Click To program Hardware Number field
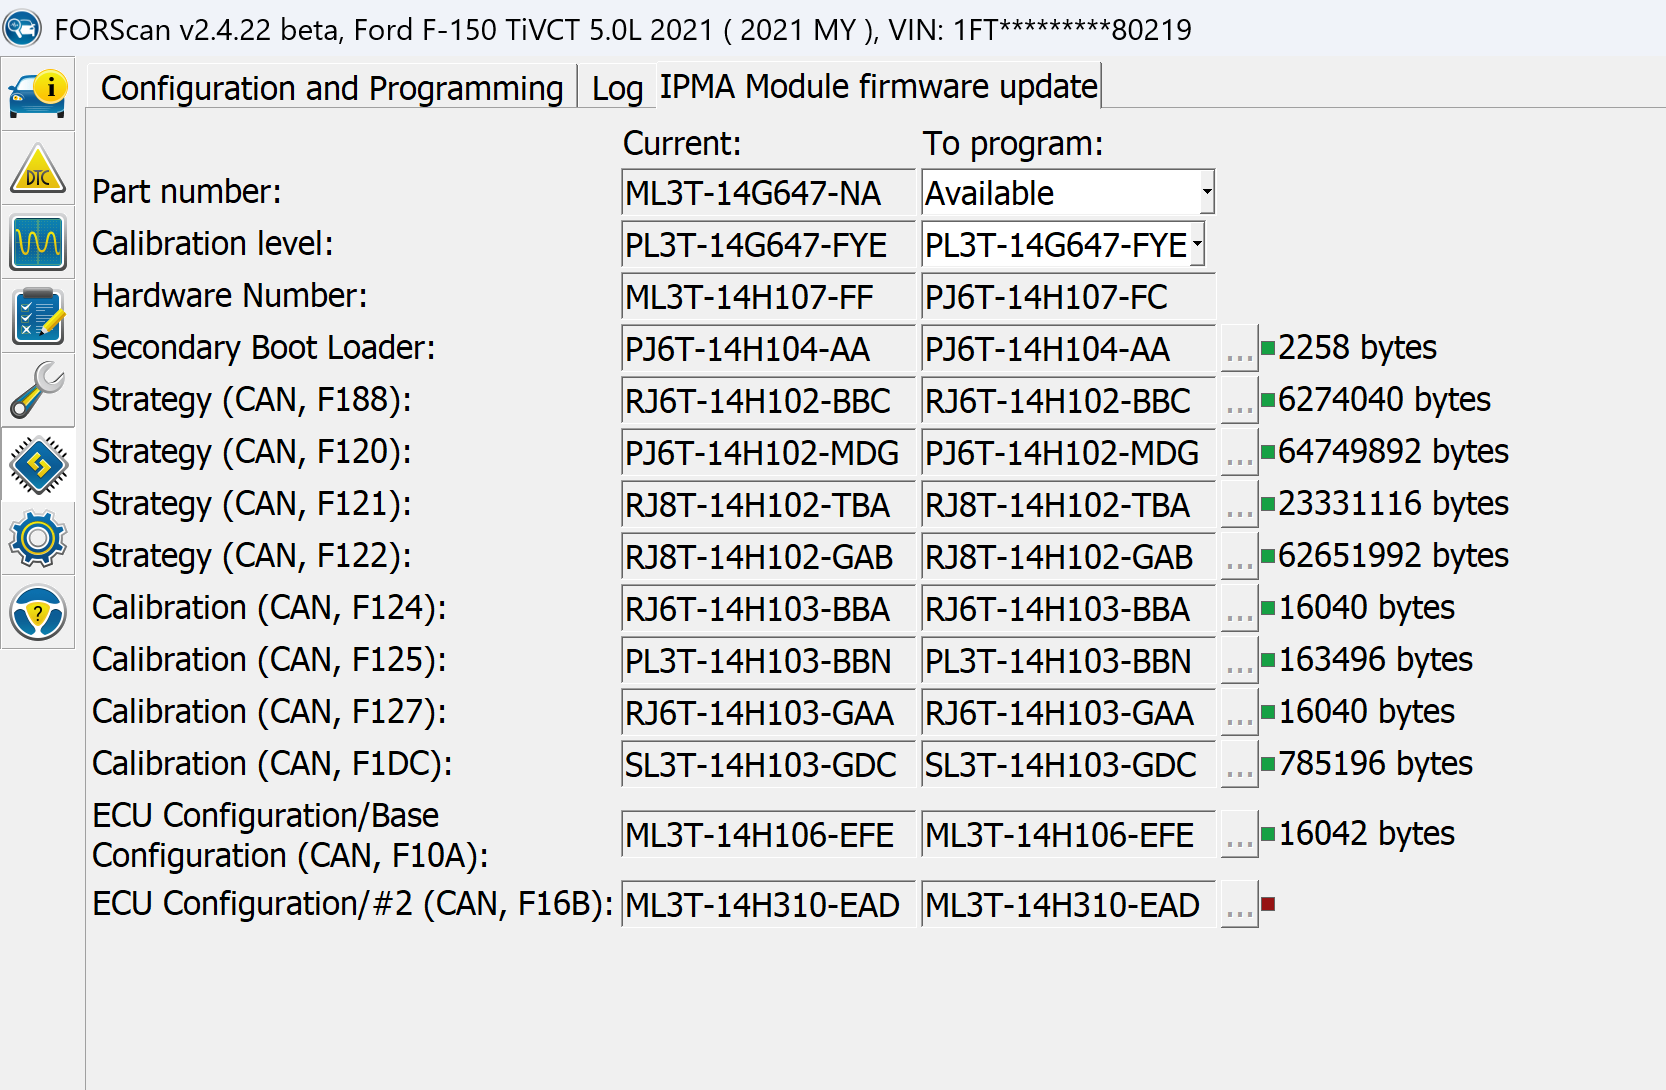1666x1090 pixels. pyautogui.click(x=1068, y=297)
